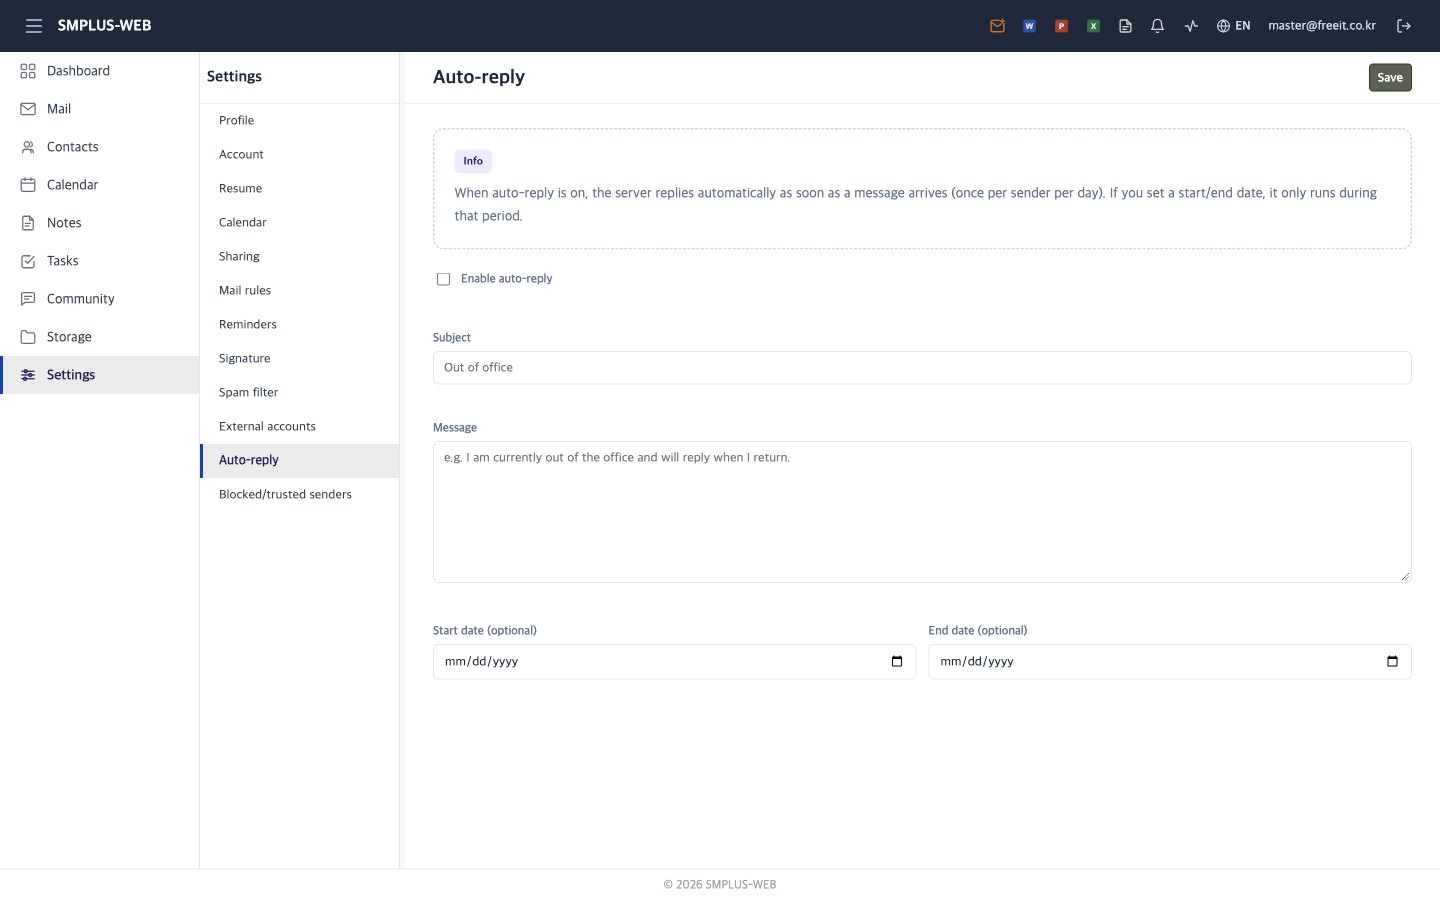Open notifications bell
Image resolution: width=1440 pixels, height=900 pixels.
click(x=1157, y=26)
